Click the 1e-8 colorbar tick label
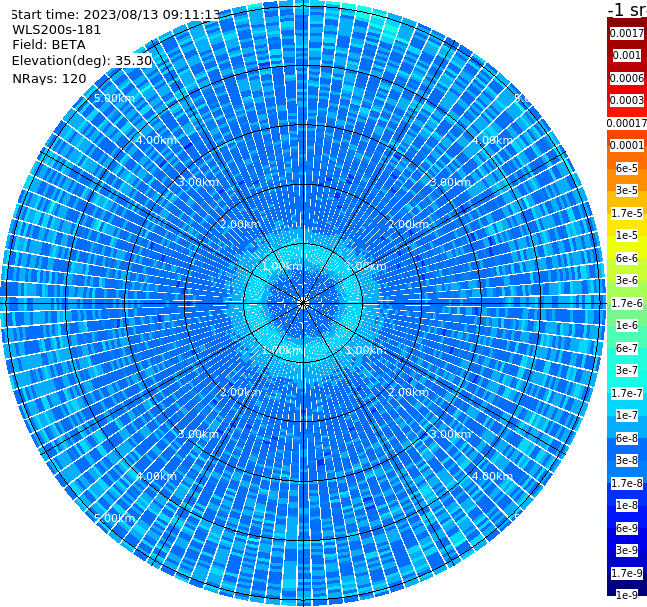 click(x=627, y=505)
